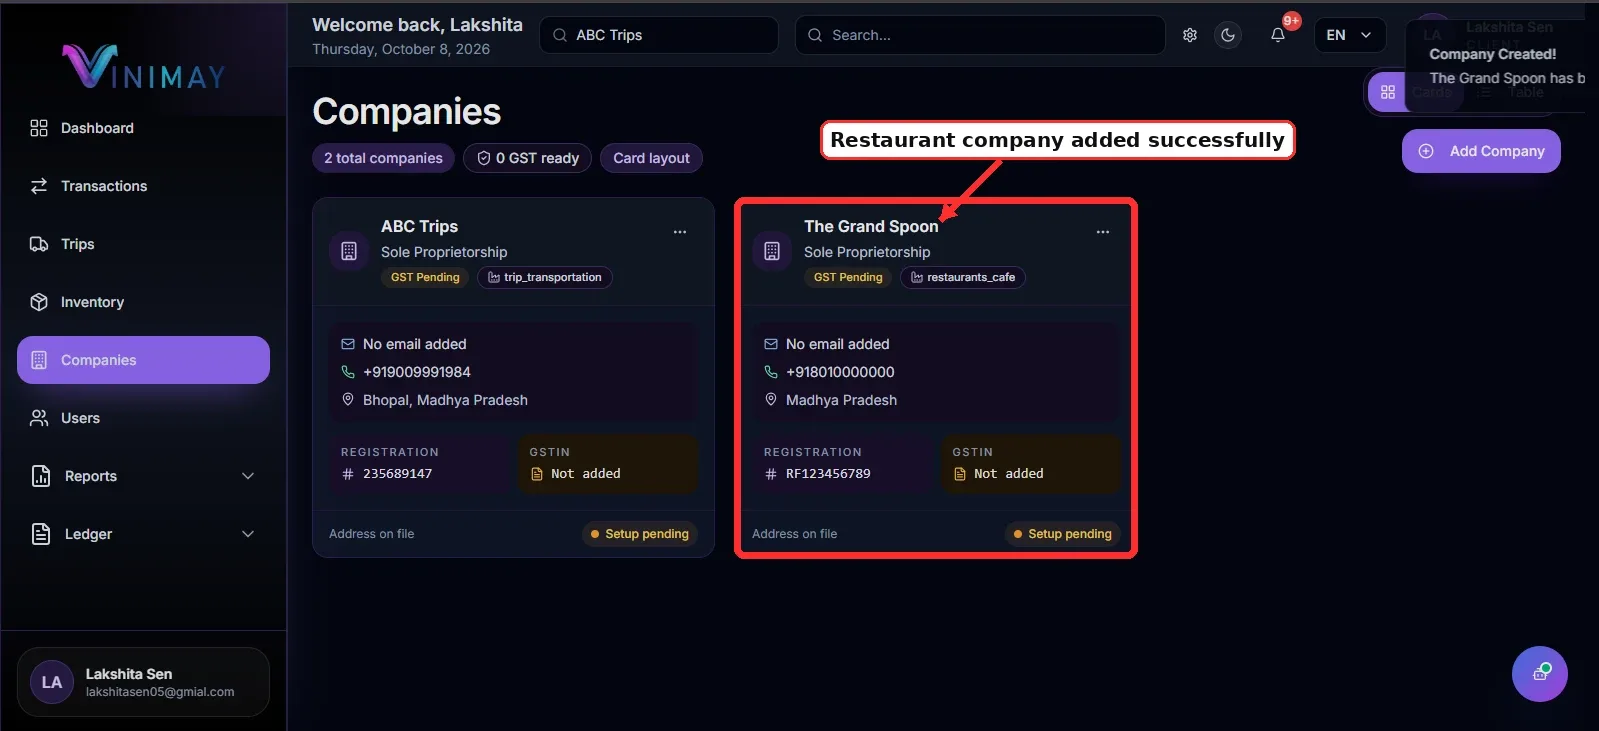This screenshot has width=1599, height=731.
Task: Expand the Reports sidebar section
Action: pyautogui.click(x=143, y=476)
